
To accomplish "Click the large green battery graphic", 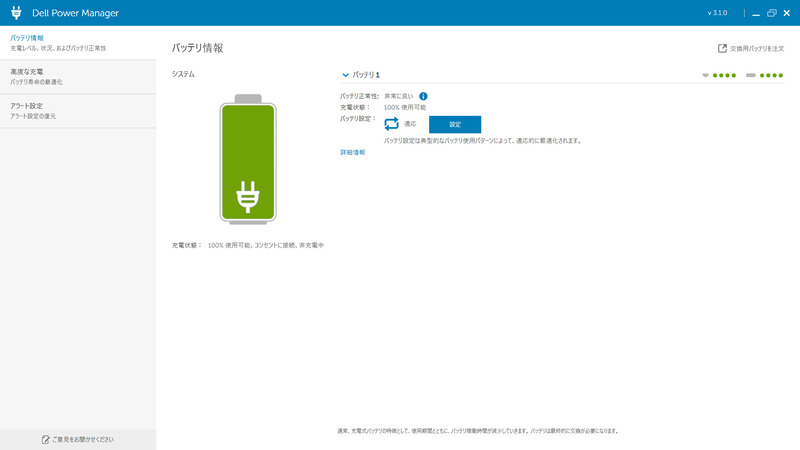I will pyautogui.click(x=248, y=160).
